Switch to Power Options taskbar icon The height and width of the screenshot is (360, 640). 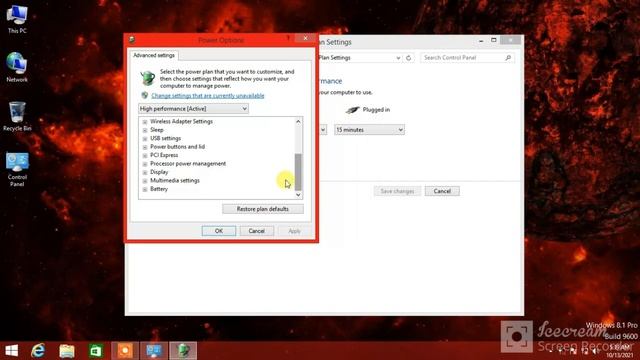point(183,351)
